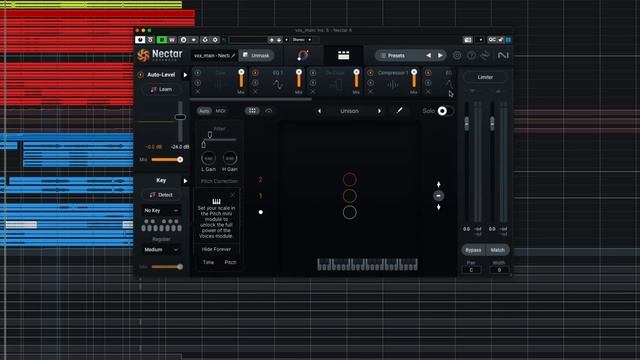640x360 pixels.
Task: Open the help question mark icon
Action: coord(471,56)
